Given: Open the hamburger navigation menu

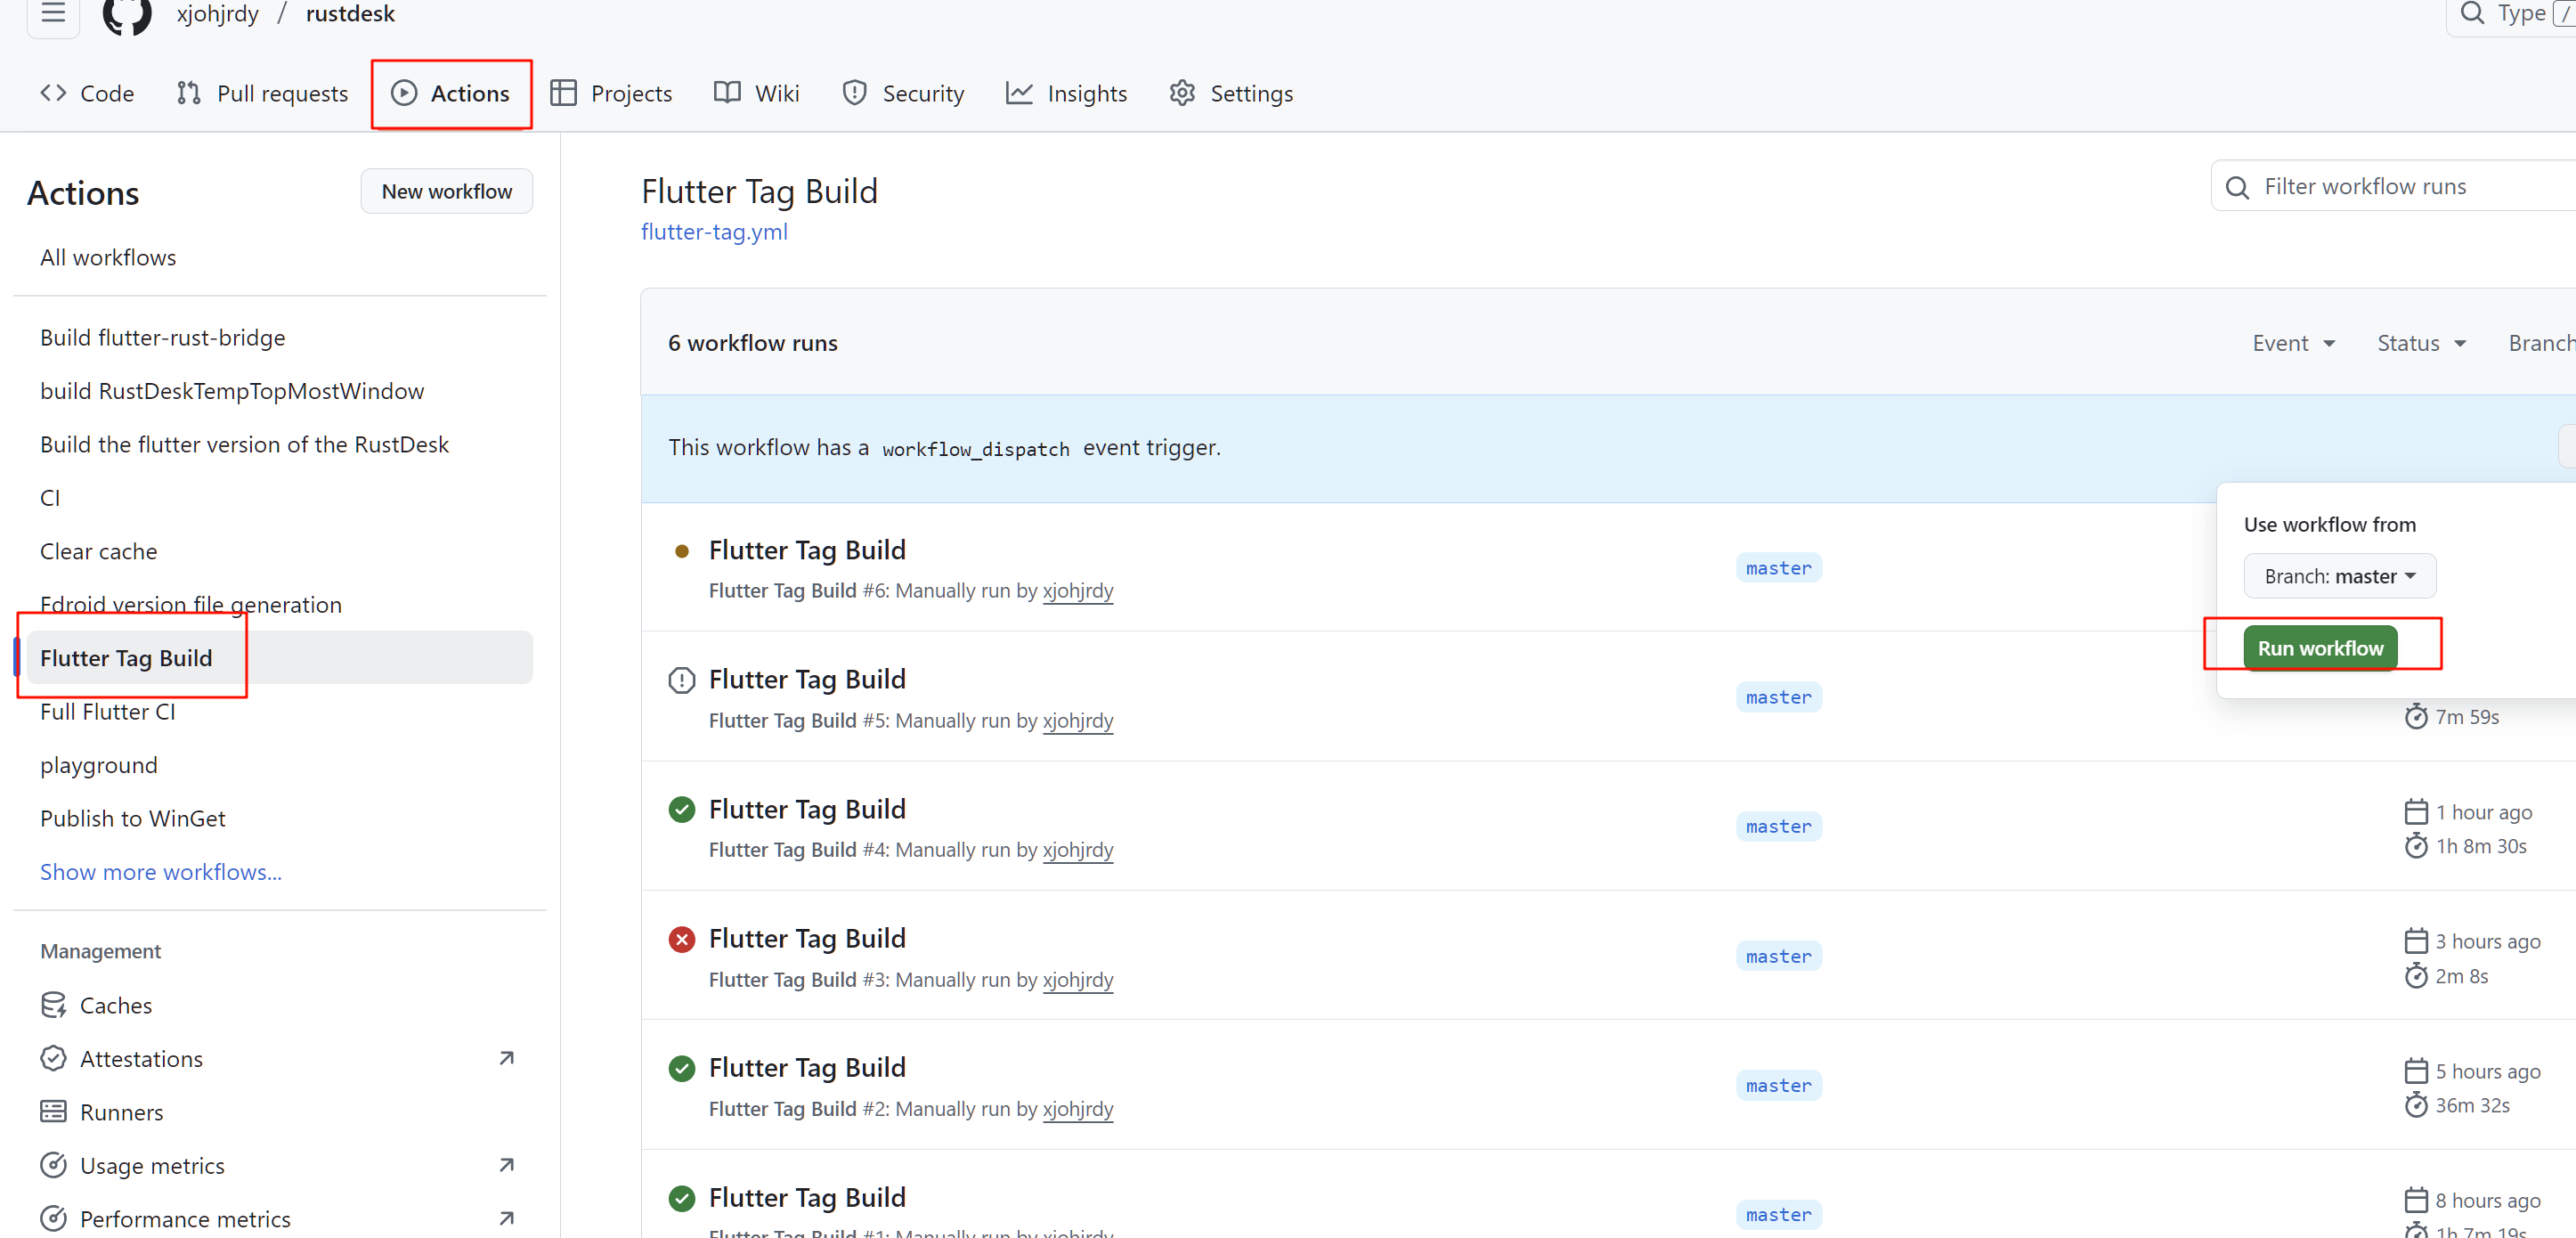Looking at the screenshot, I should click(53, 13).
